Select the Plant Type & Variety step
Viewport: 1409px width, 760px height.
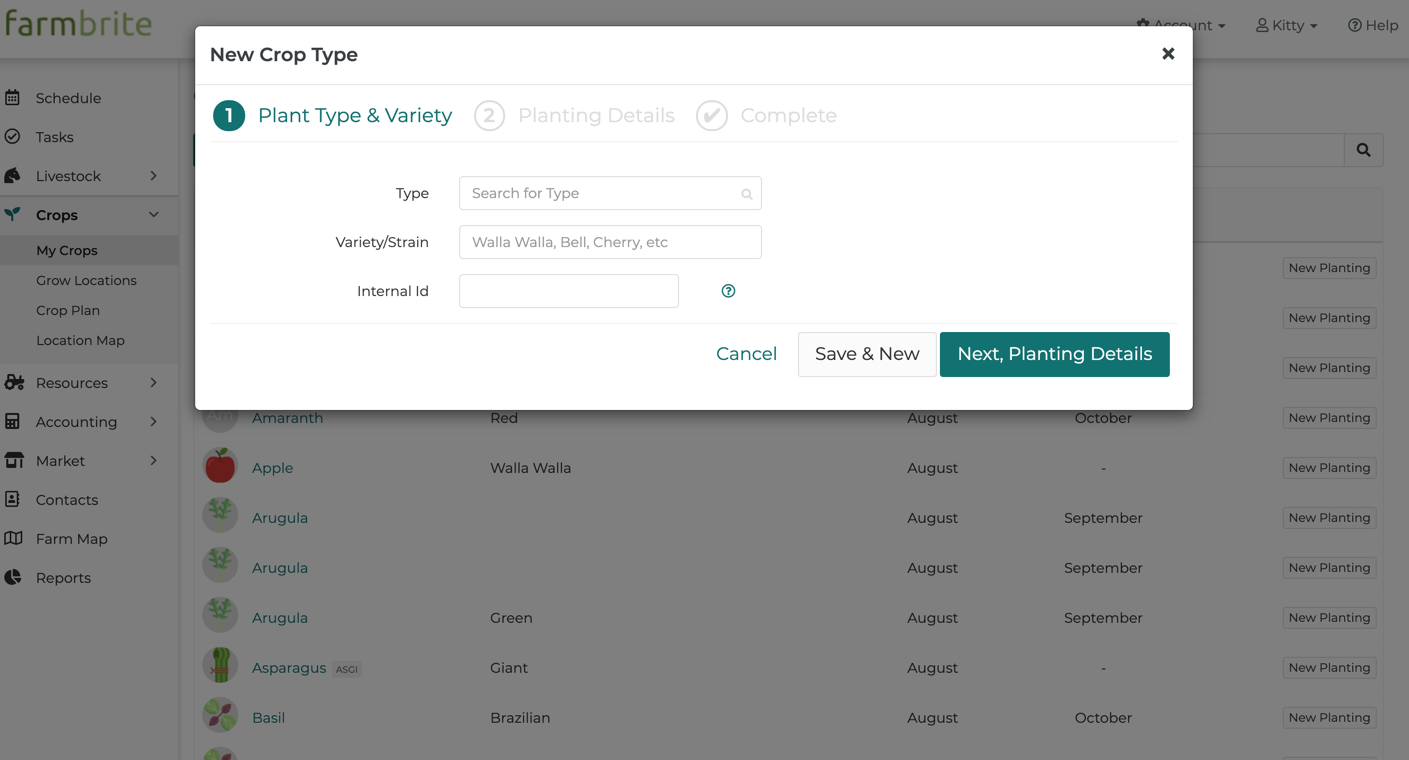(x=355, y=116)
